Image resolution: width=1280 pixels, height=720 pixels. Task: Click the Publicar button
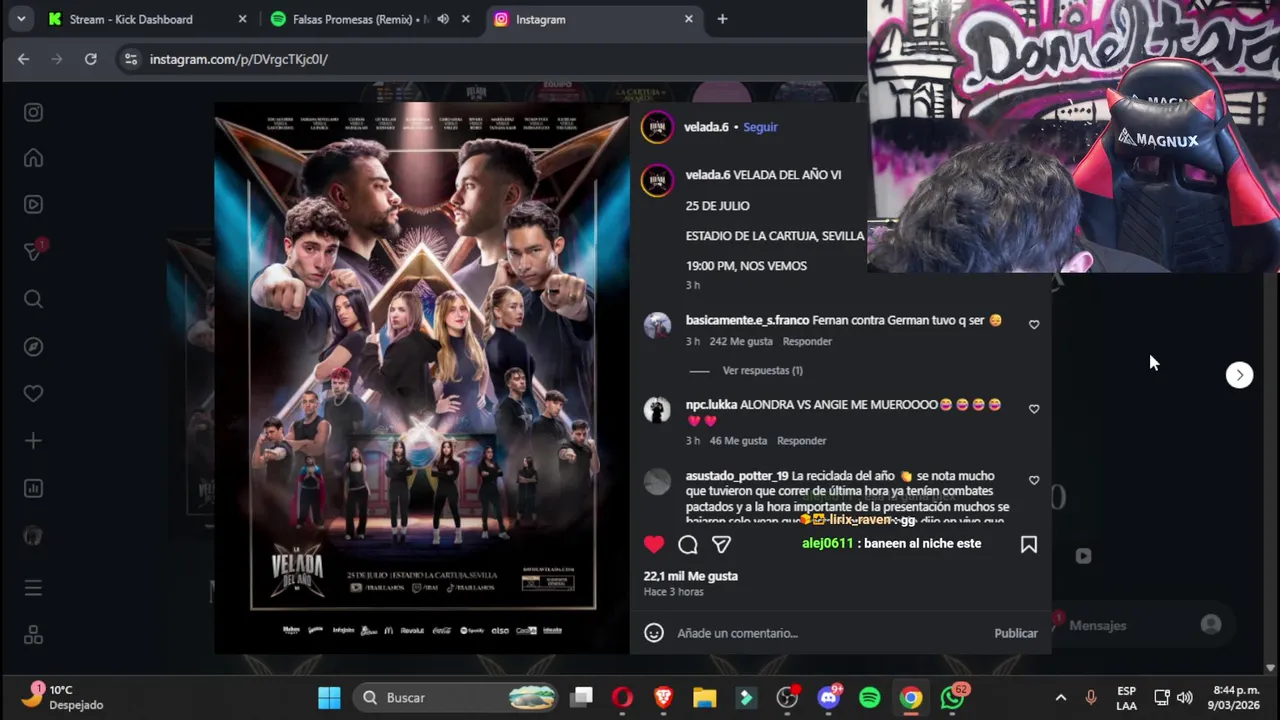[x=1016, y=633]
